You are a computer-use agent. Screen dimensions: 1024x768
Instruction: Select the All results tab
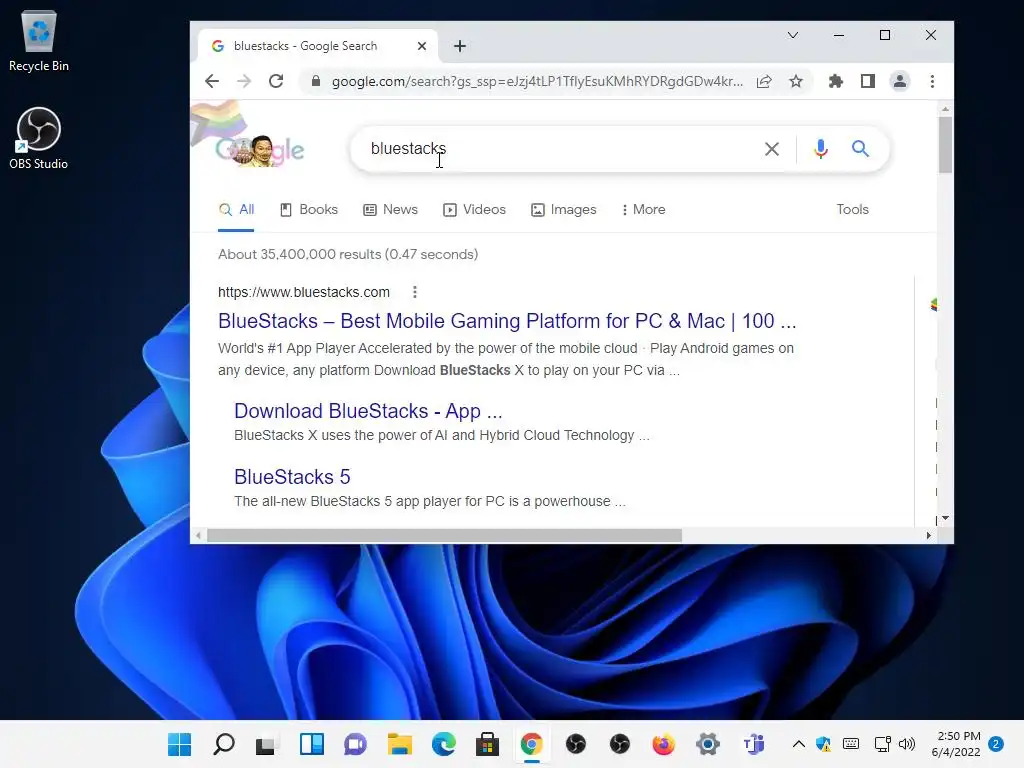tap(236, 210)
